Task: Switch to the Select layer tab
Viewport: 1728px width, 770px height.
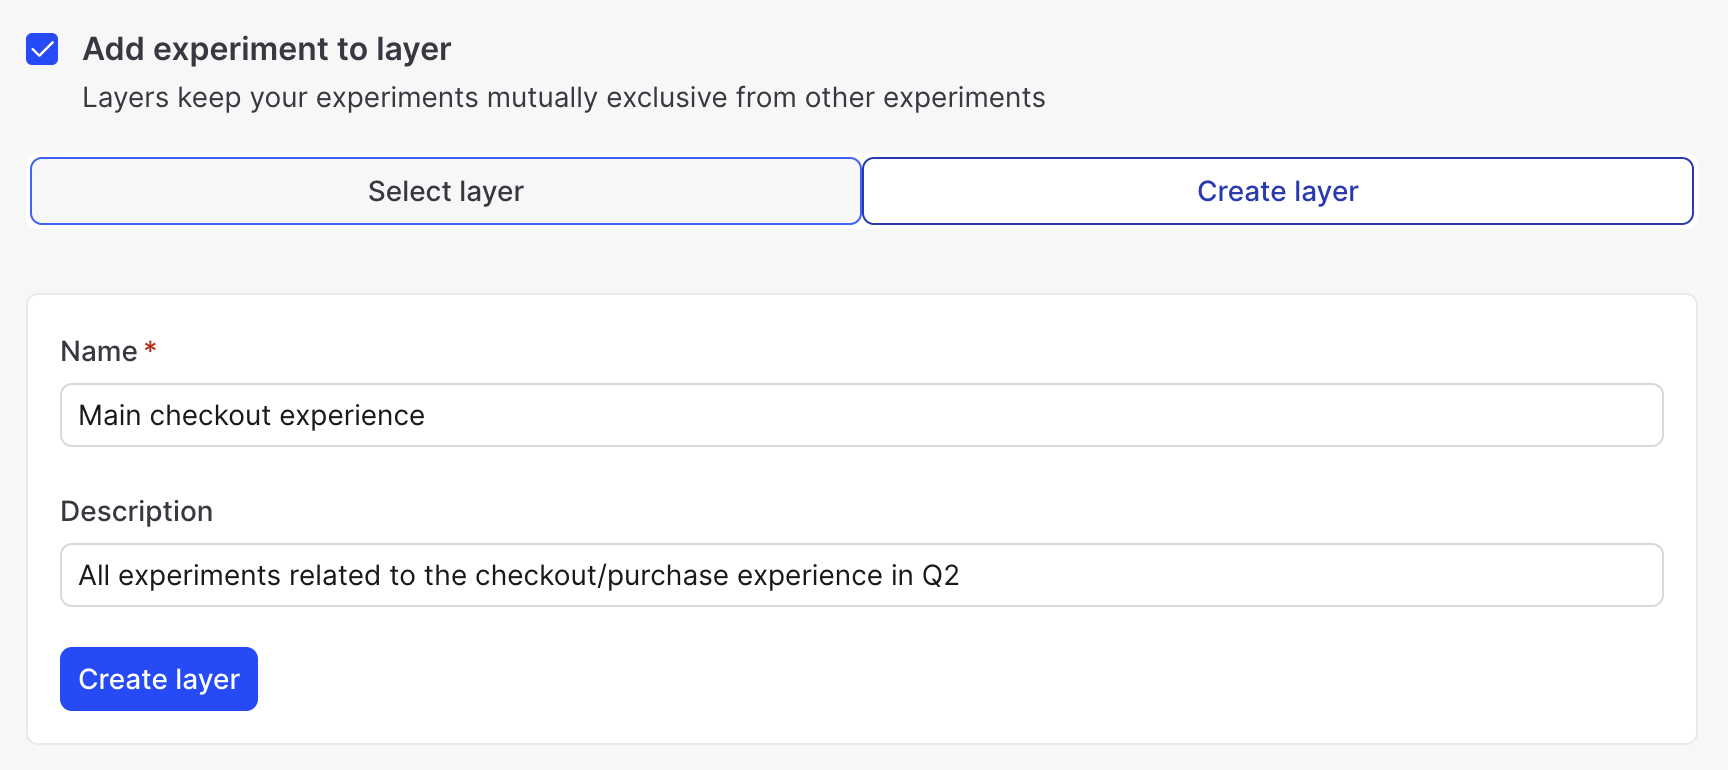Action: 446,191
